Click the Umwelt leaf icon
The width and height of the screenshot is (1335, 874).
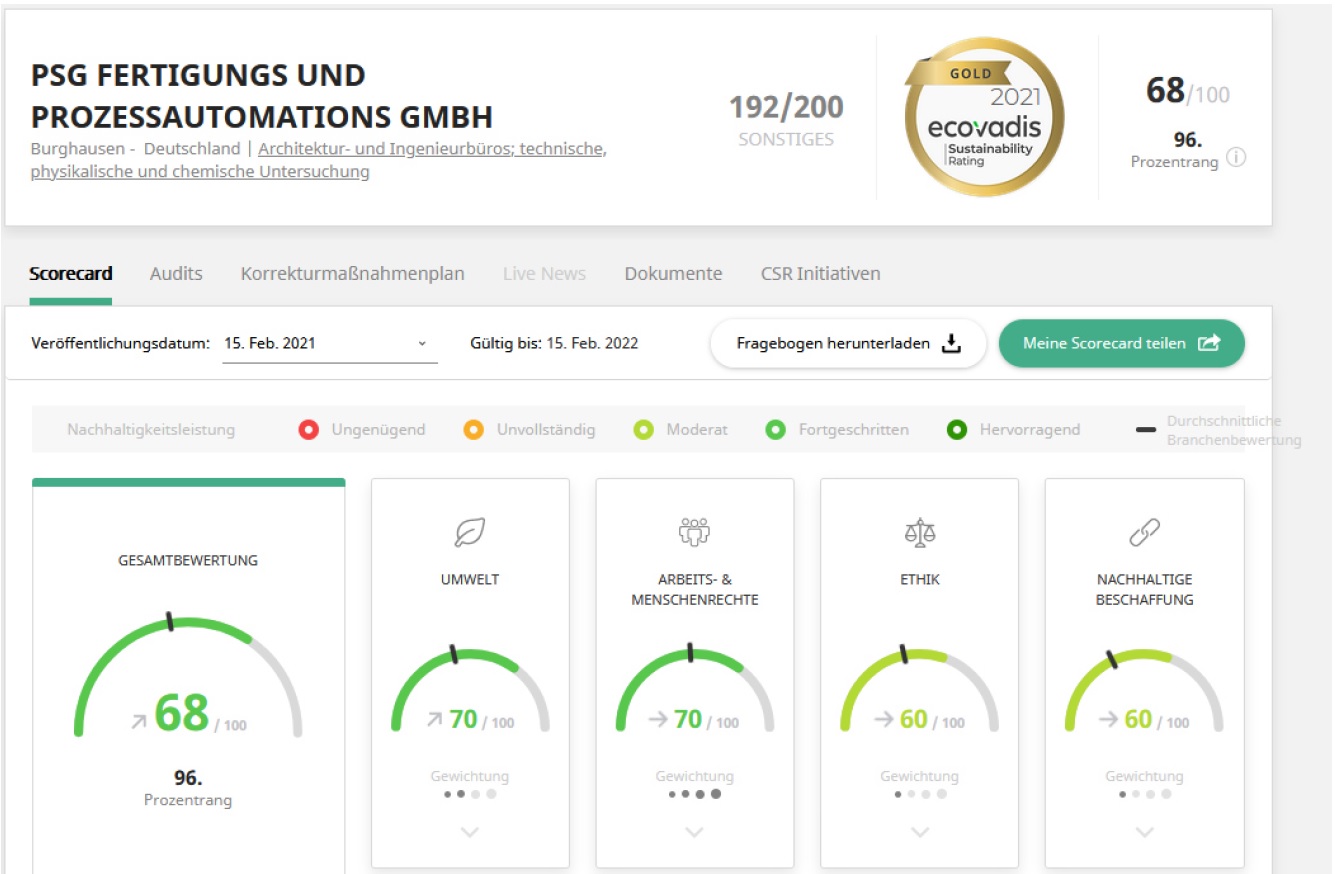470,533
